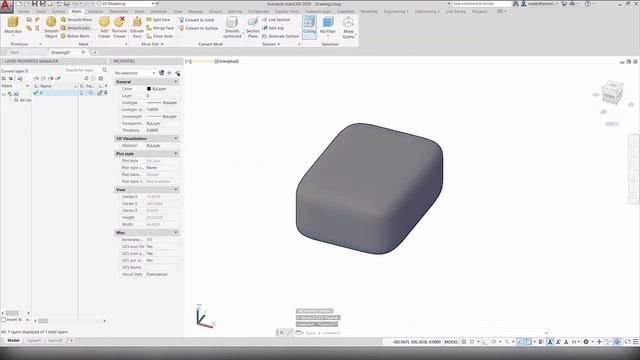
Task: Click Refine Mesh
Action: 75,36
